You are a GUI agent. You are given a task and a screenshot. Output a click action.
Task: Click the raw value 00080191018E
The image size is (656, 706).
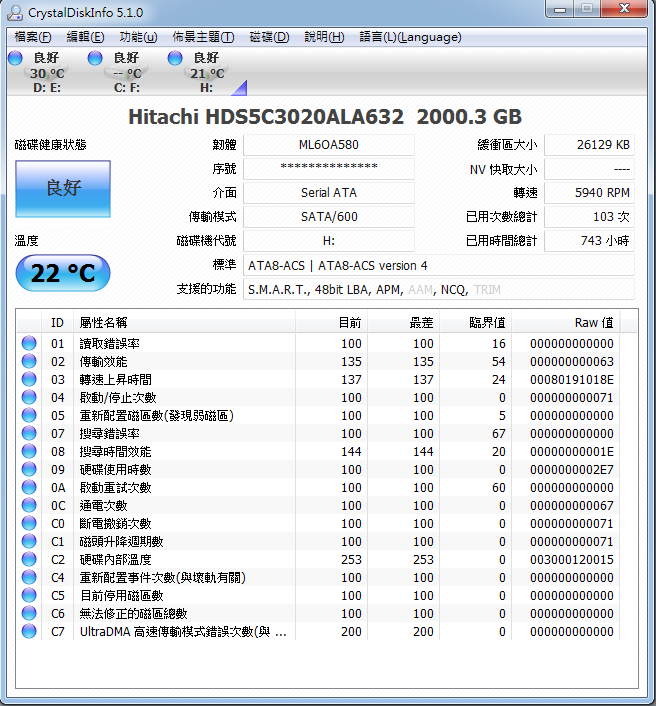(571, 380)
